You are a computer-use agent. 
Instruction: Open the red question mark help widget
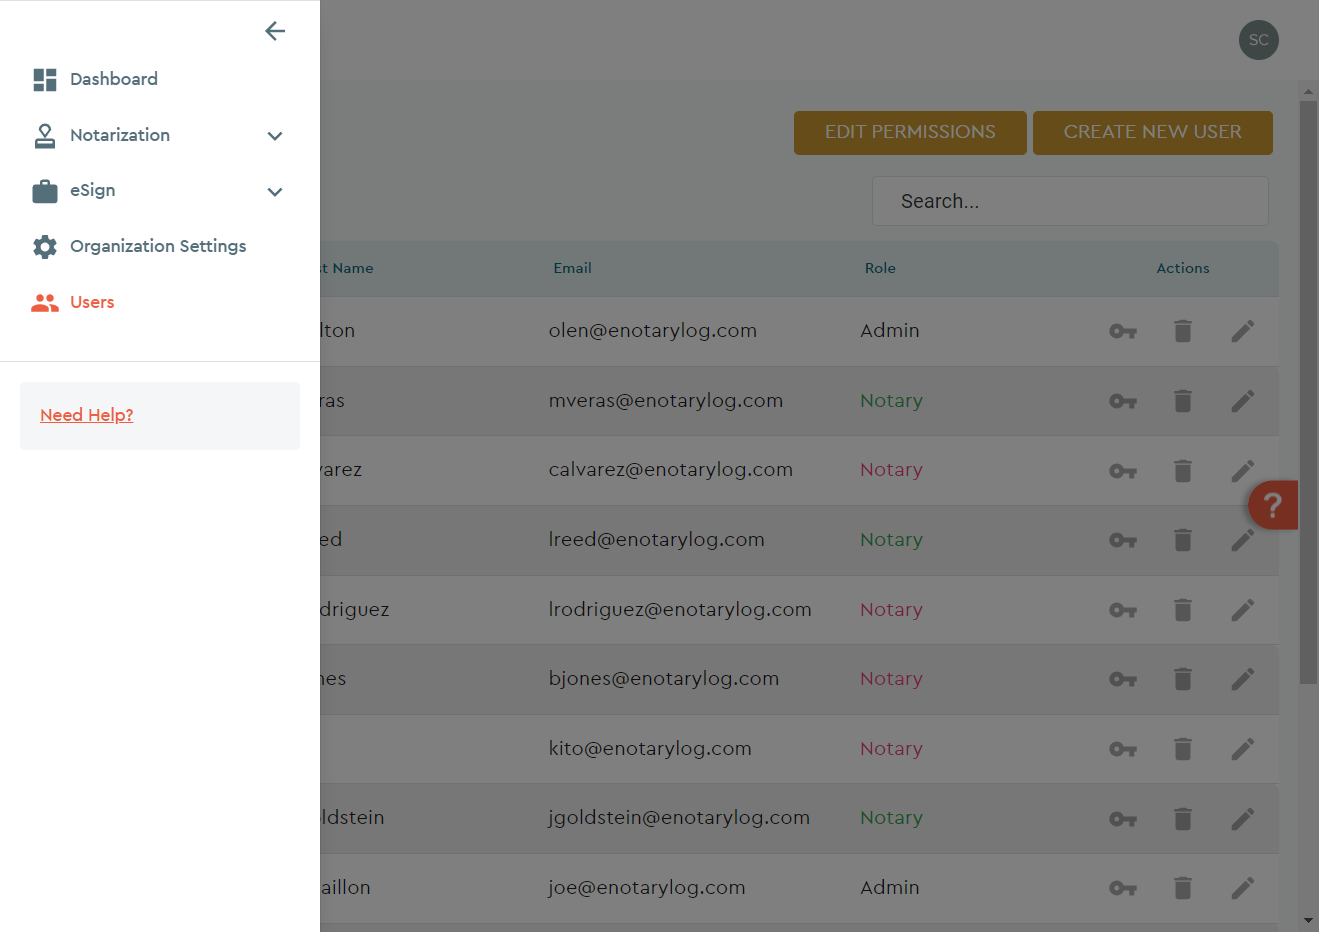[1272, 505]
